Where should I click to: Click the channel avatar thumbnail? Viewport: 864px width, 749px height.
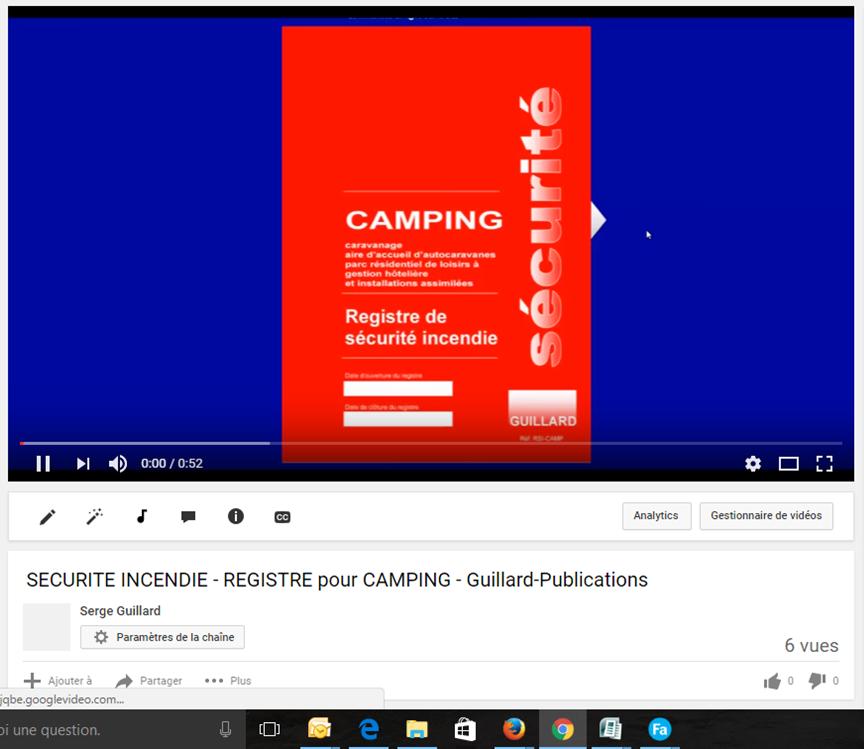[x=46, y=627]
